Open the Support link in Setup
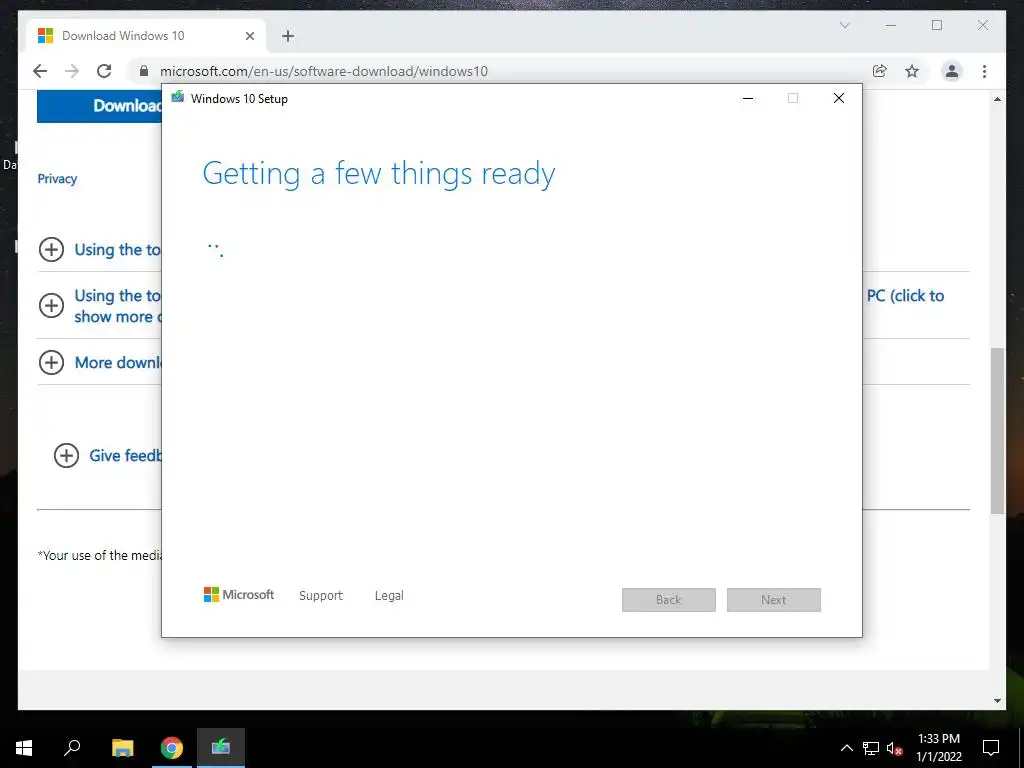Viewport: 1024px width, 768px height. coord(321,595)
